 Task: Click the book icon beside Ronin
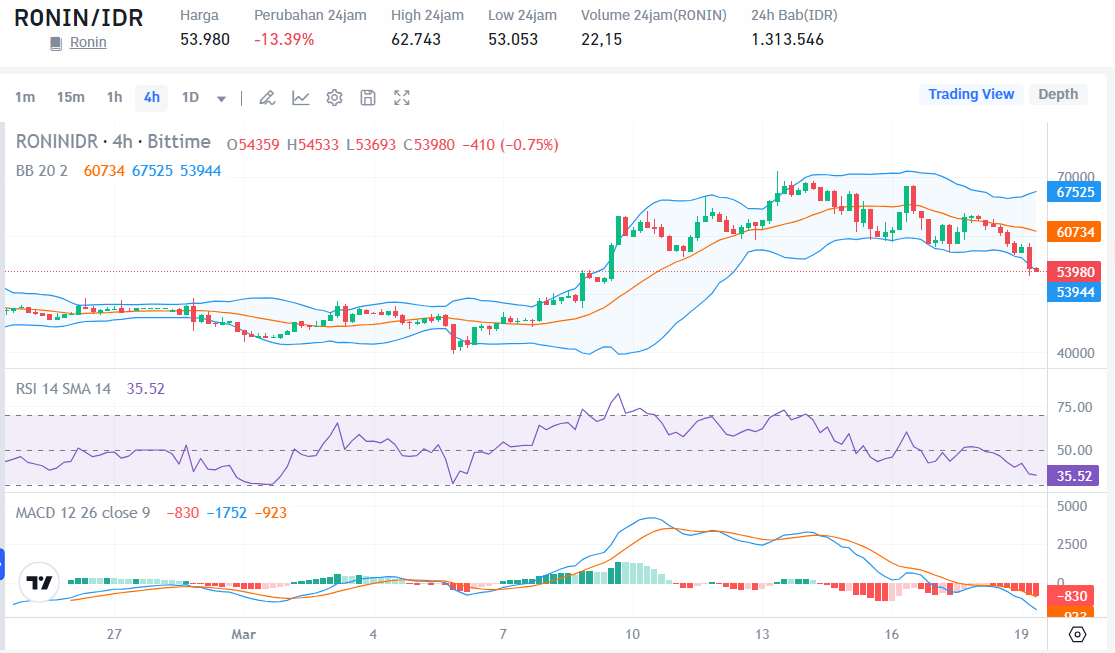point(56,43)
